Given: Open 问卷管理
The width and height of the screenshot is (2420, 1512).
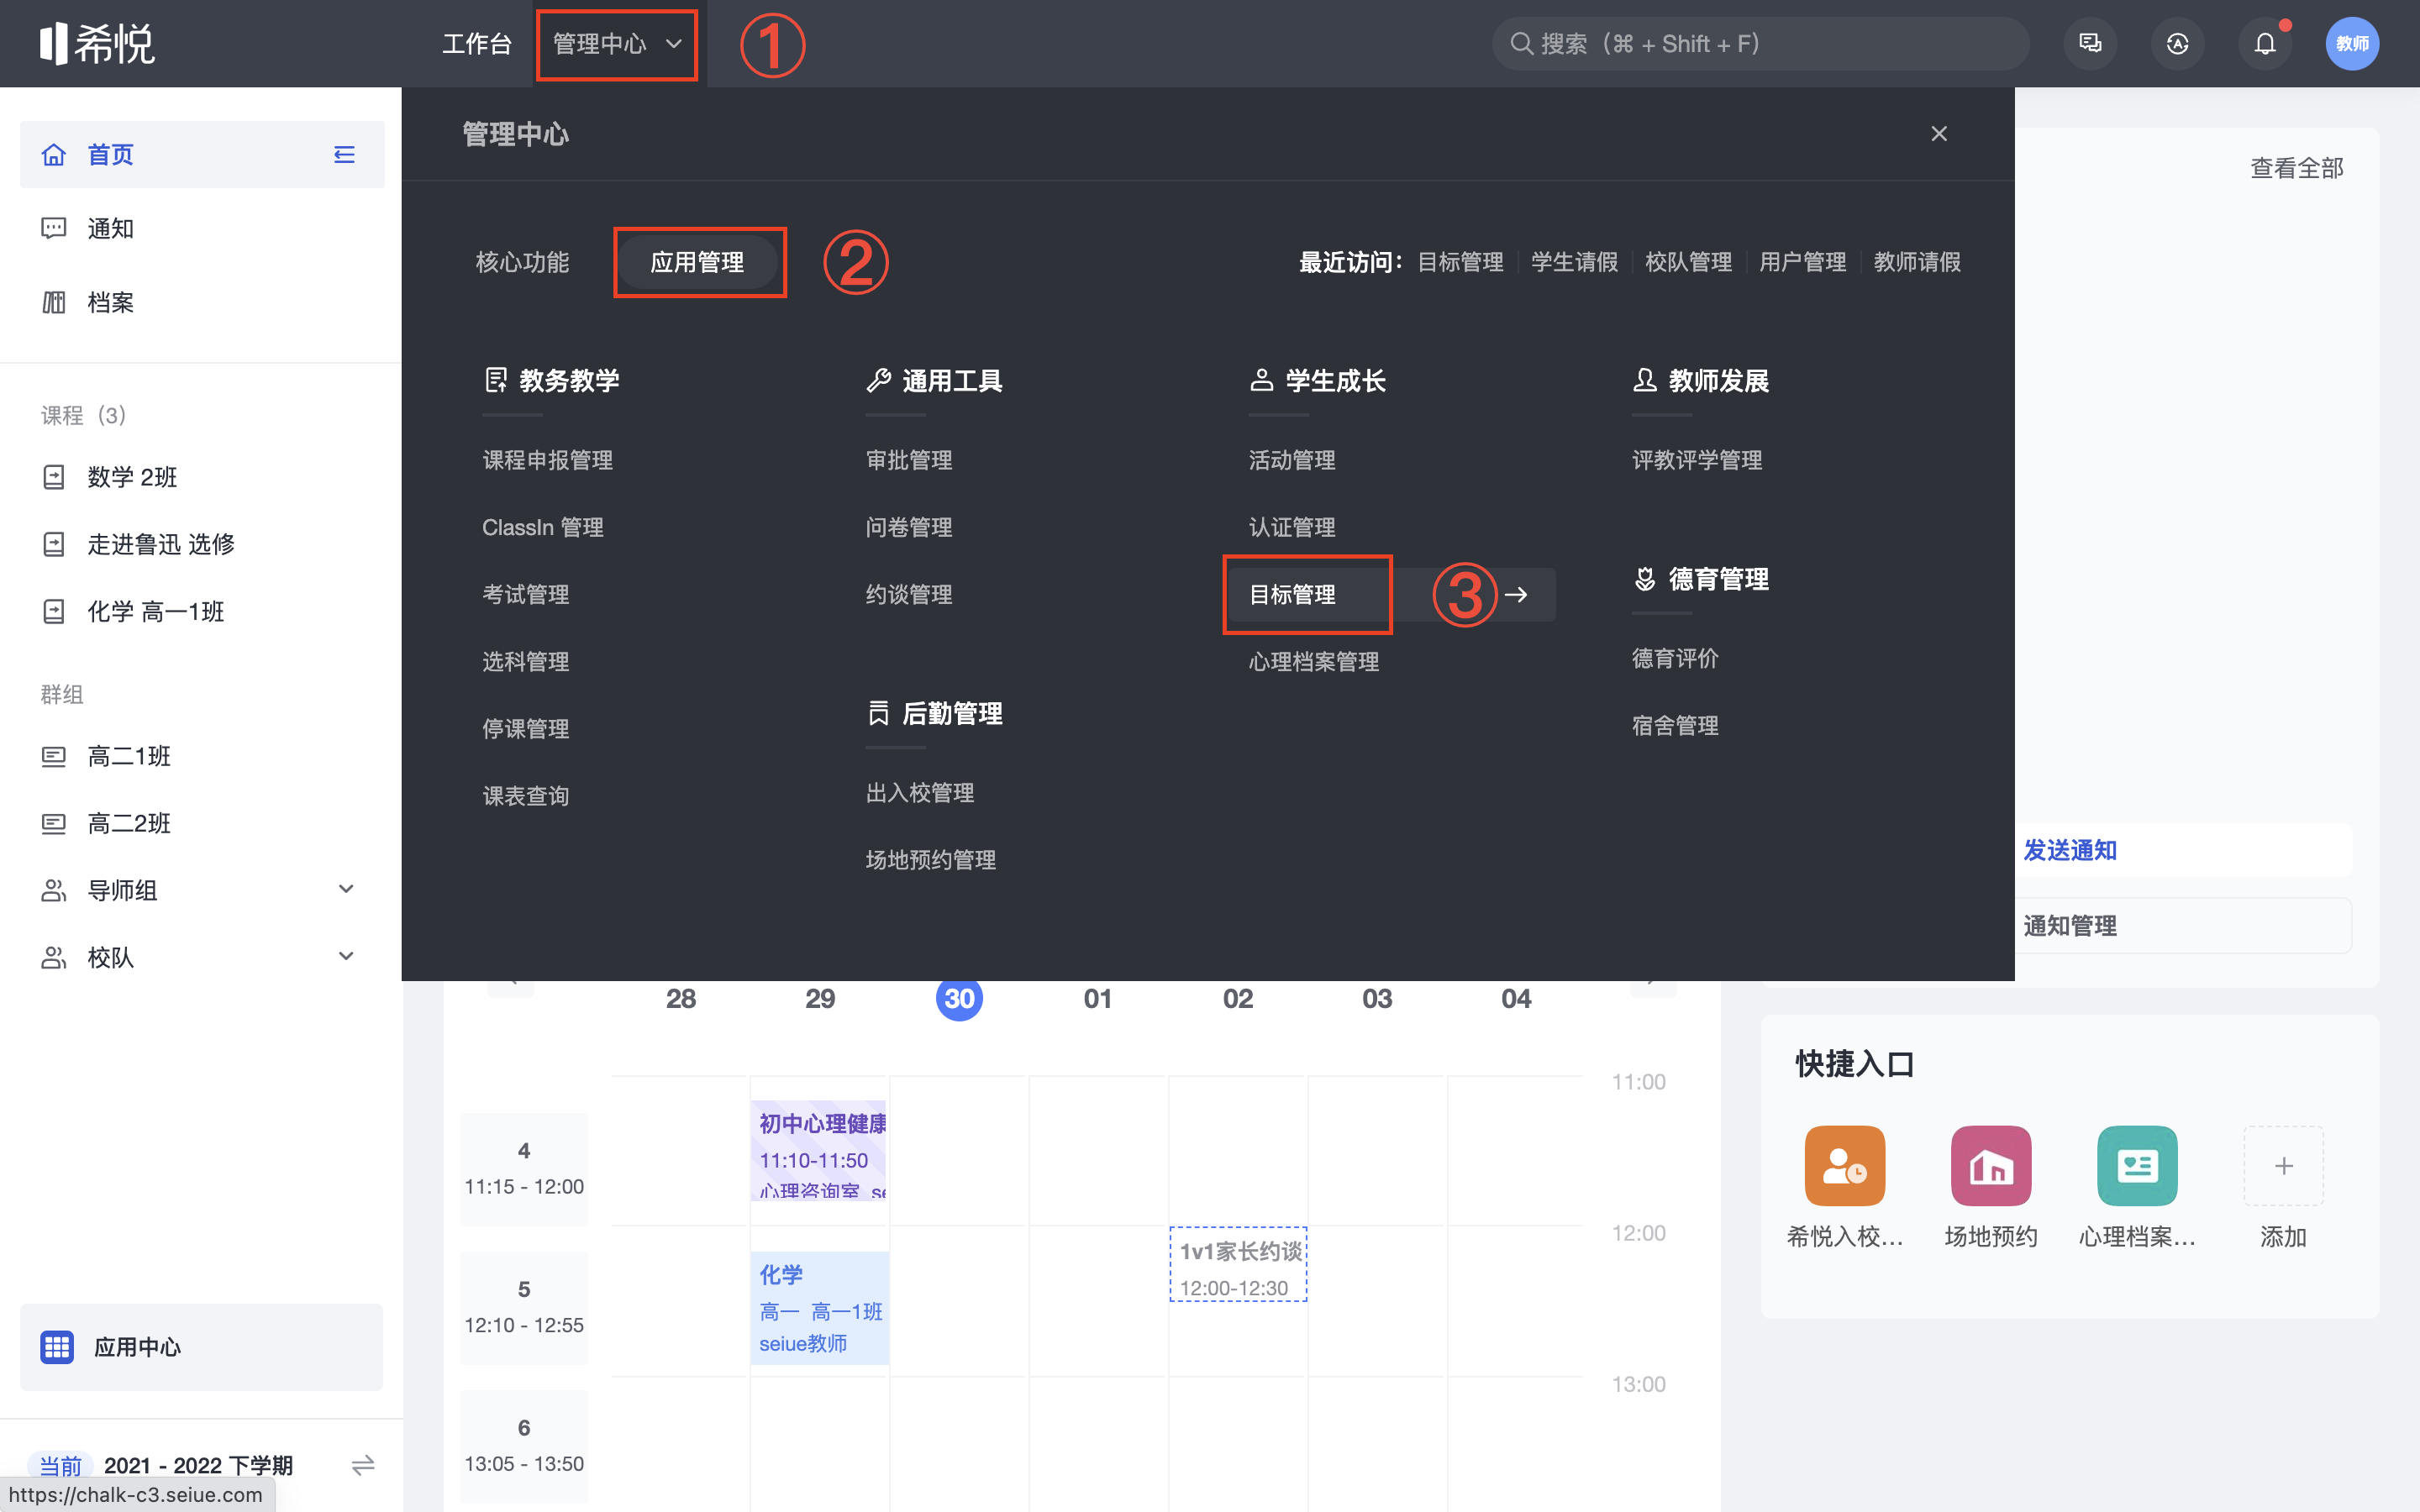Looking at the screenshot, I should (x=908, y=527).
